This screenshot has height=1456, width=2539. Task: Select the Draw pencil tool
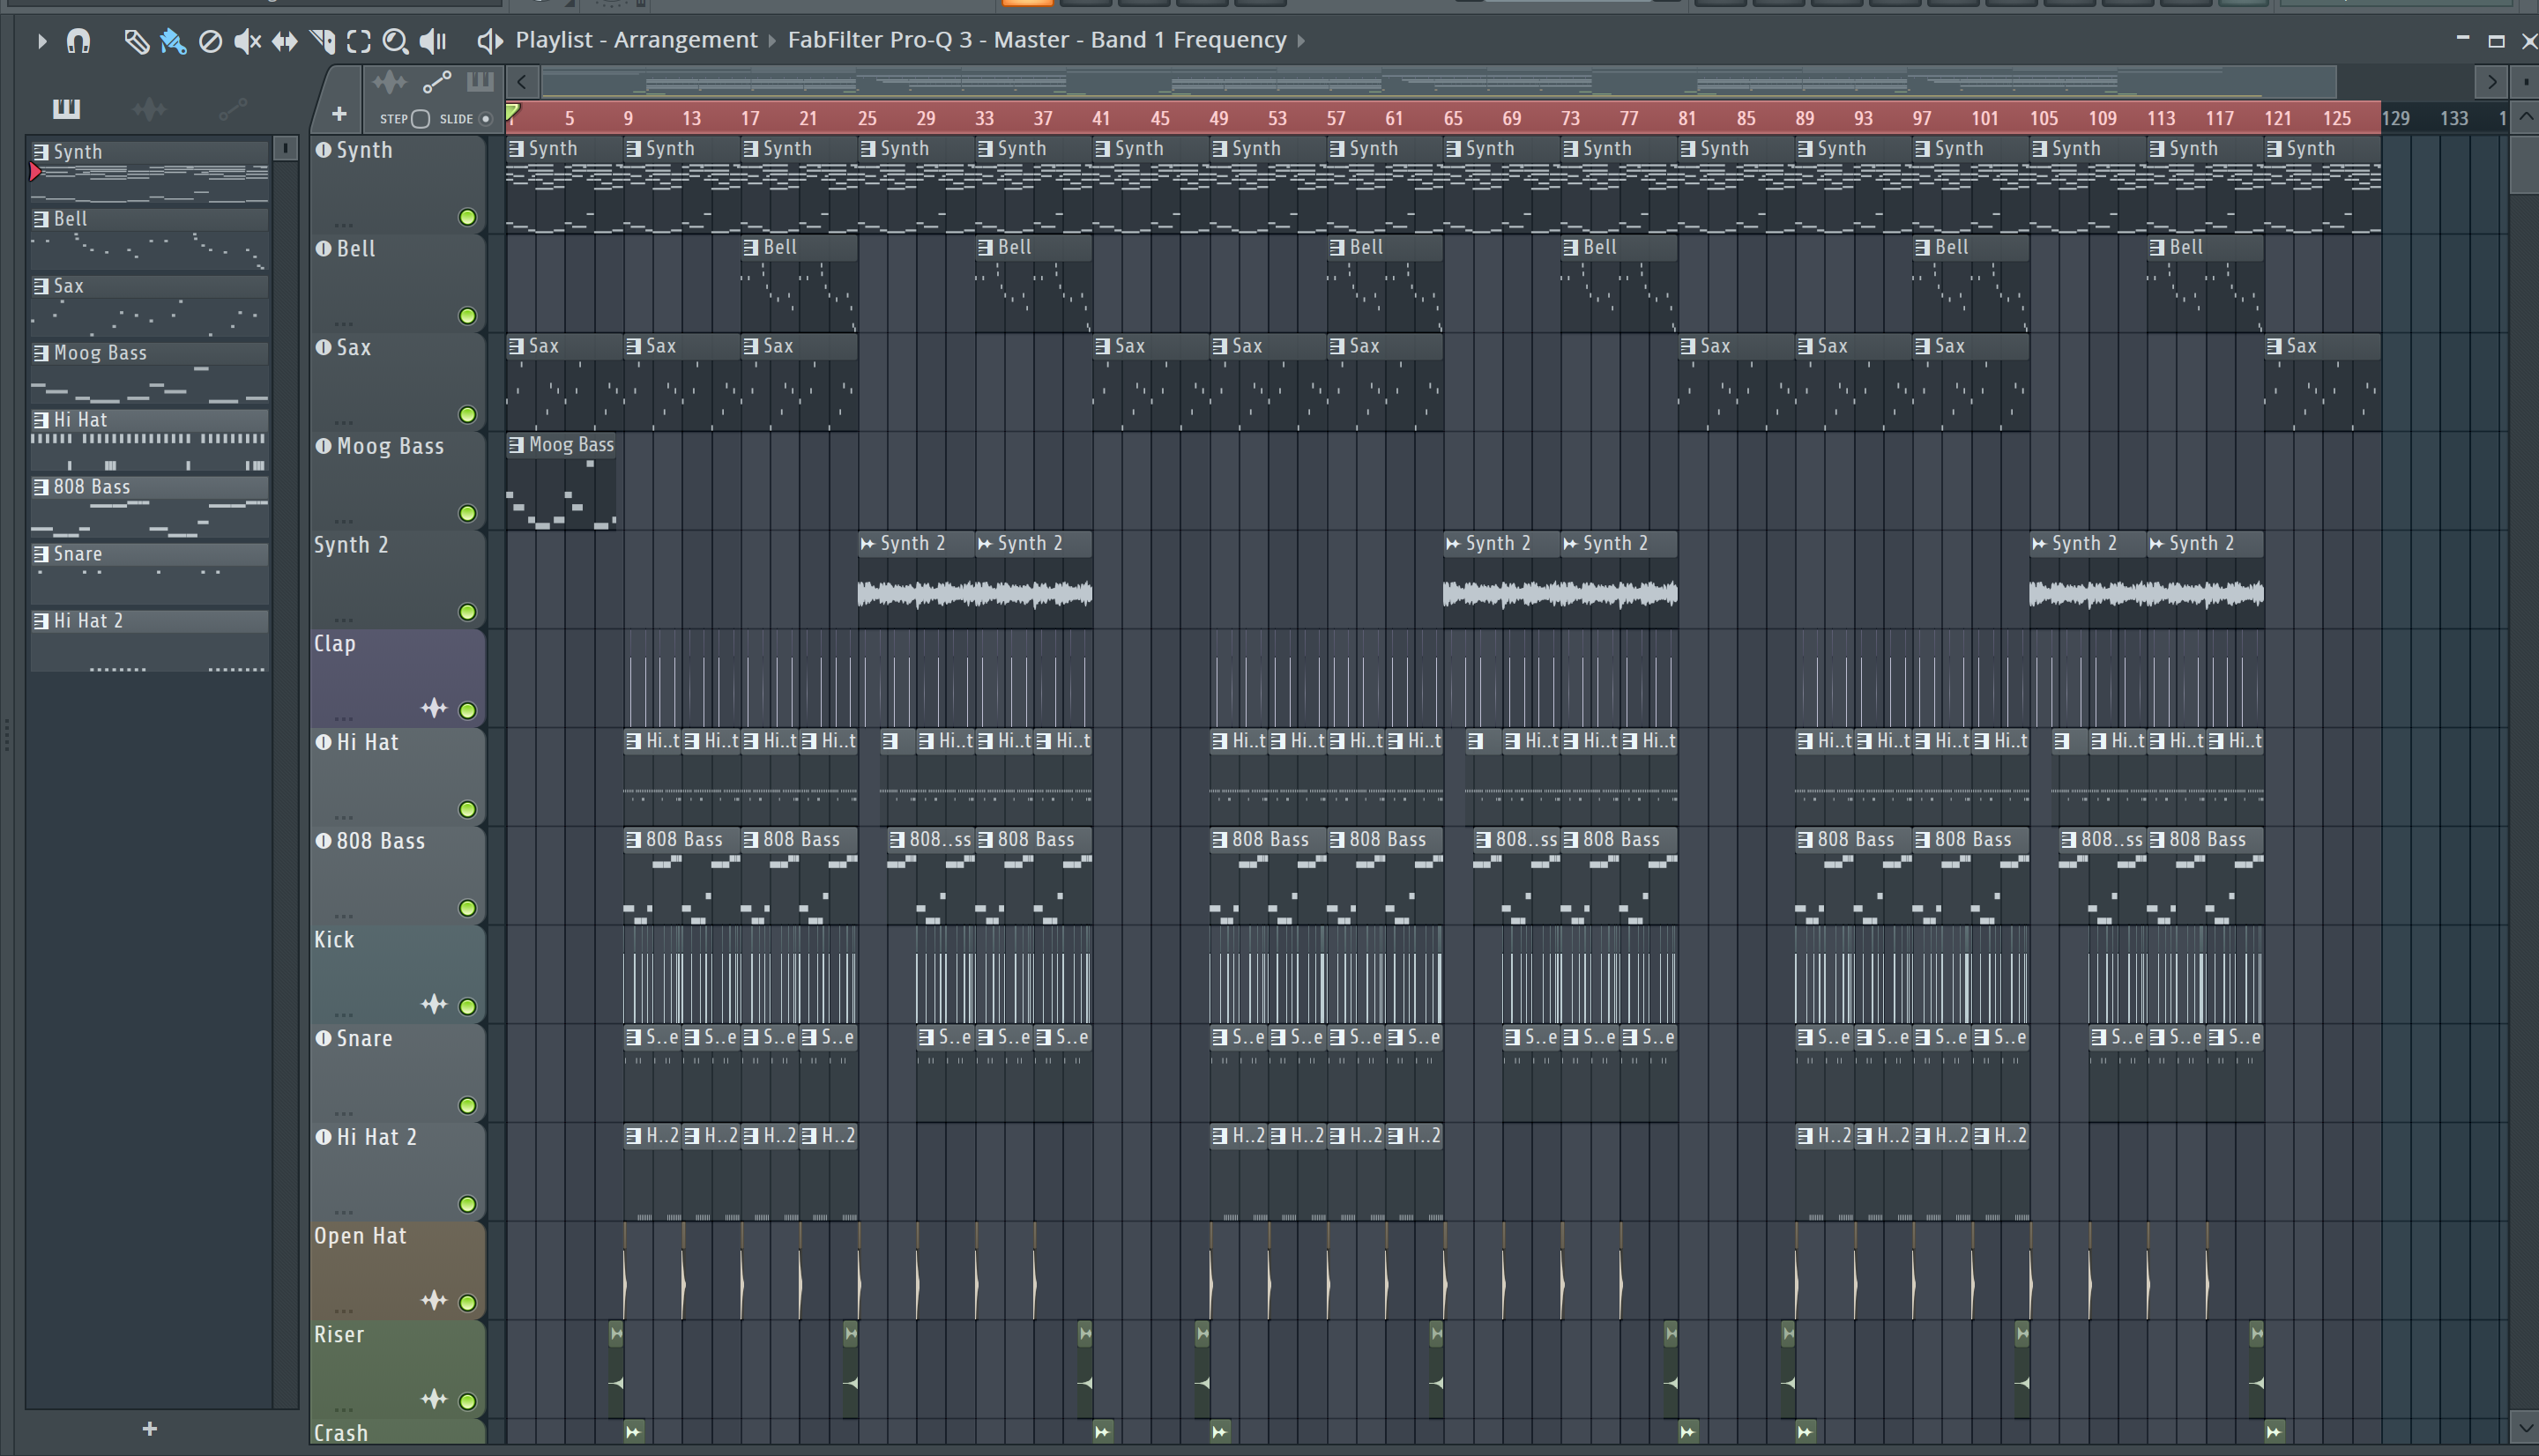pyautogui.click(x=135, y=41)
